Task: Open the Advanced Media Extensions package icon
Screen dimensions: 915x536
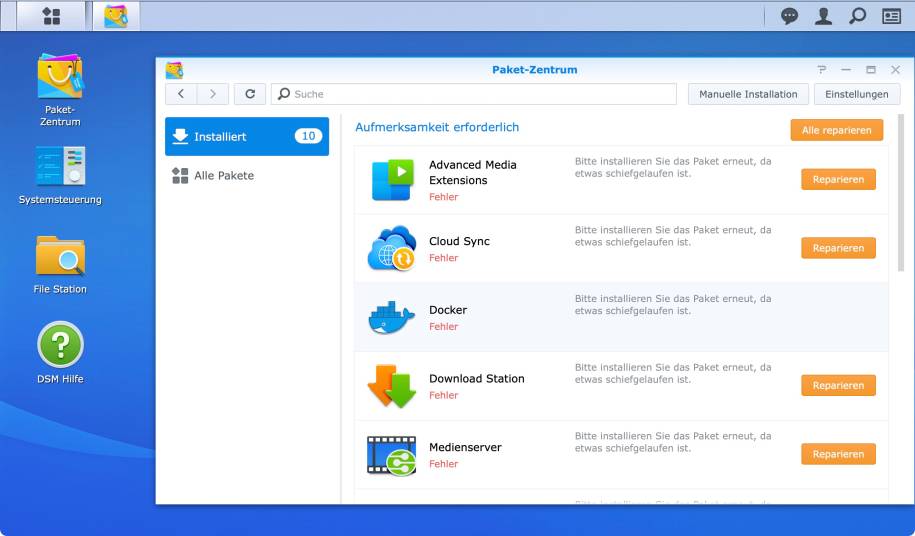Action: click(392, 180)
